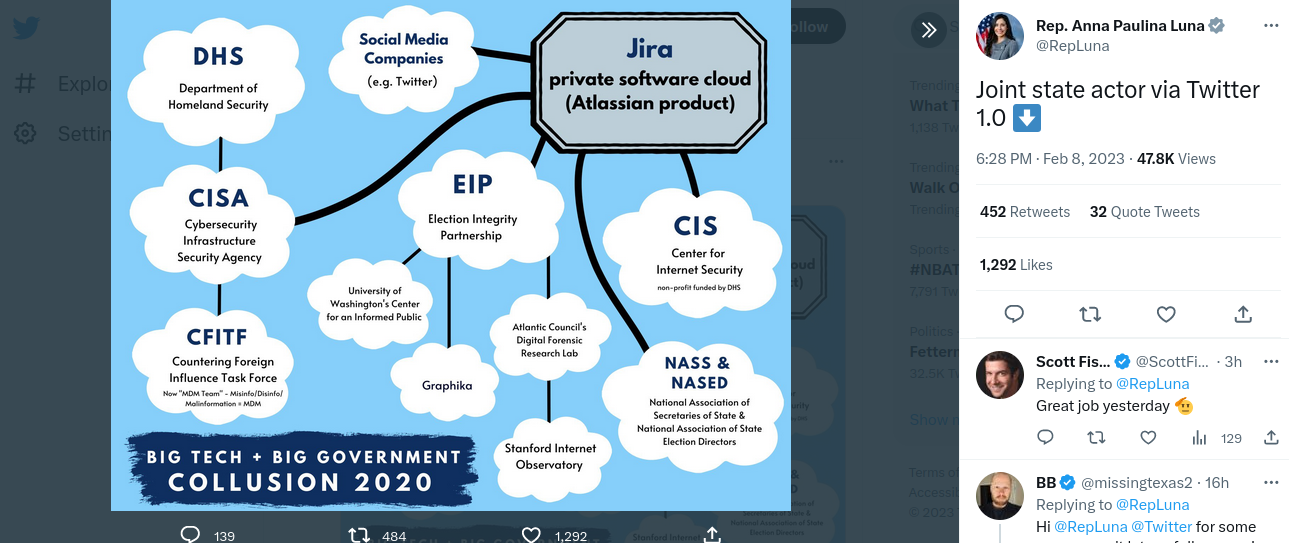1289x543 pixels.
Task: Collapse the tweet sidebar with double-chevron button
Action: 928,30
